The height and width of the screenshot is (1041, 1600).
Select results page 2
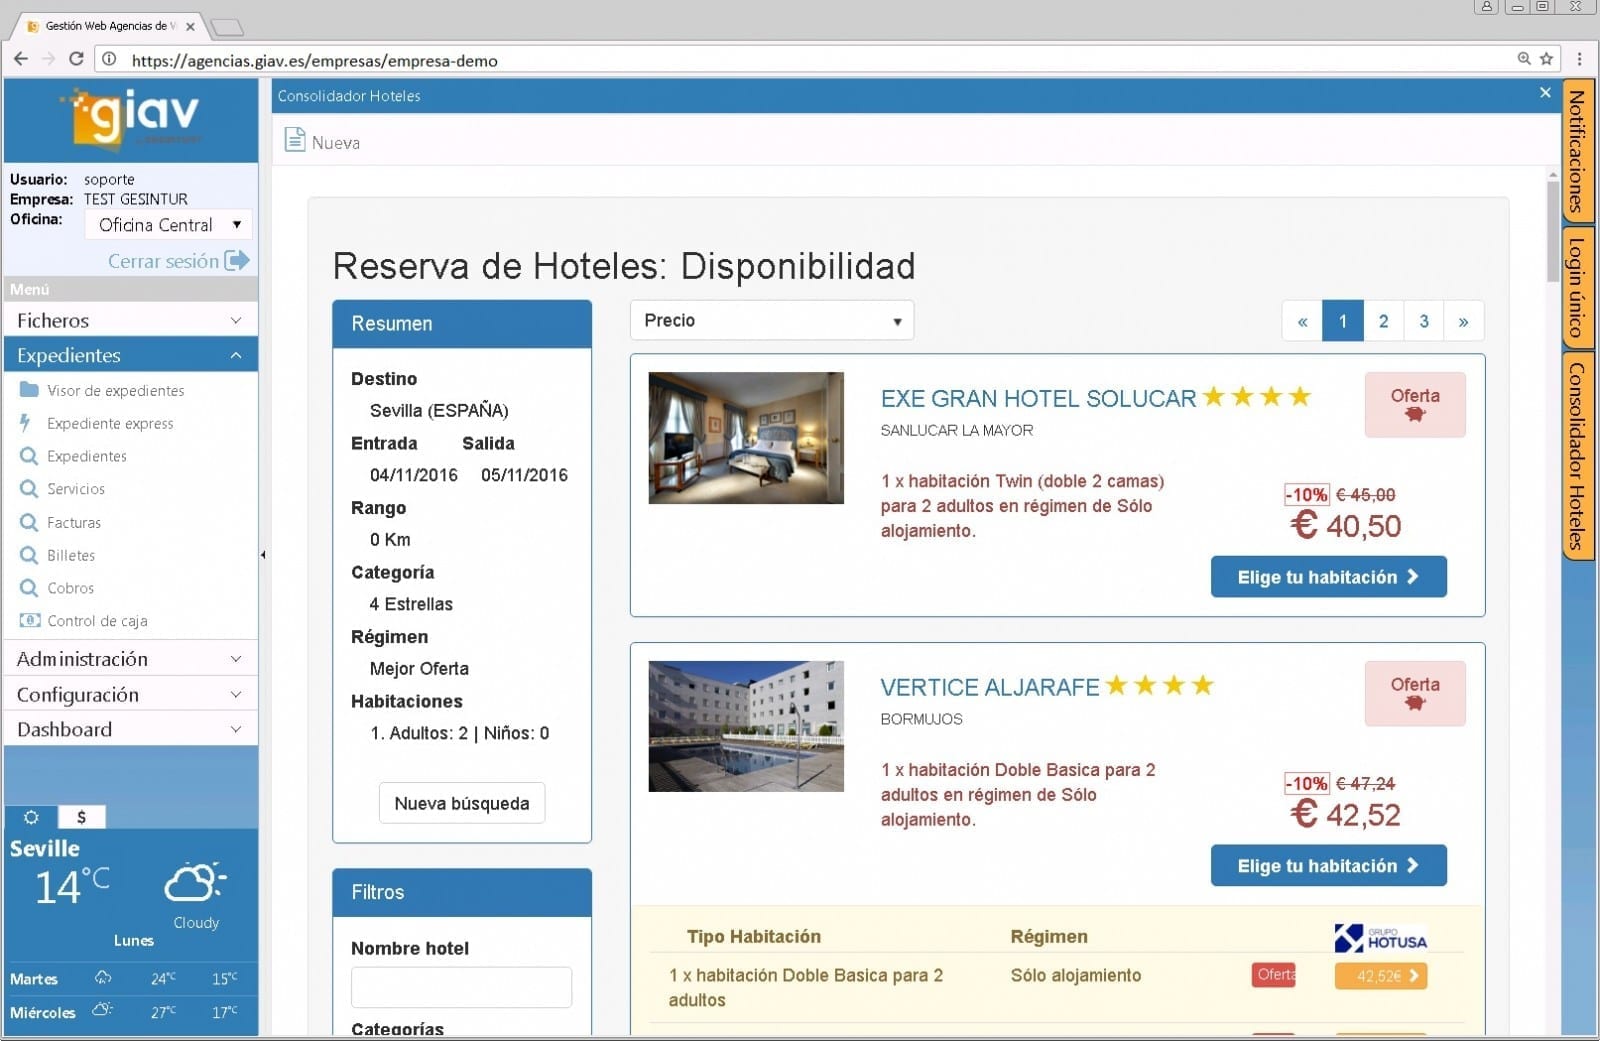point(1383,321)
